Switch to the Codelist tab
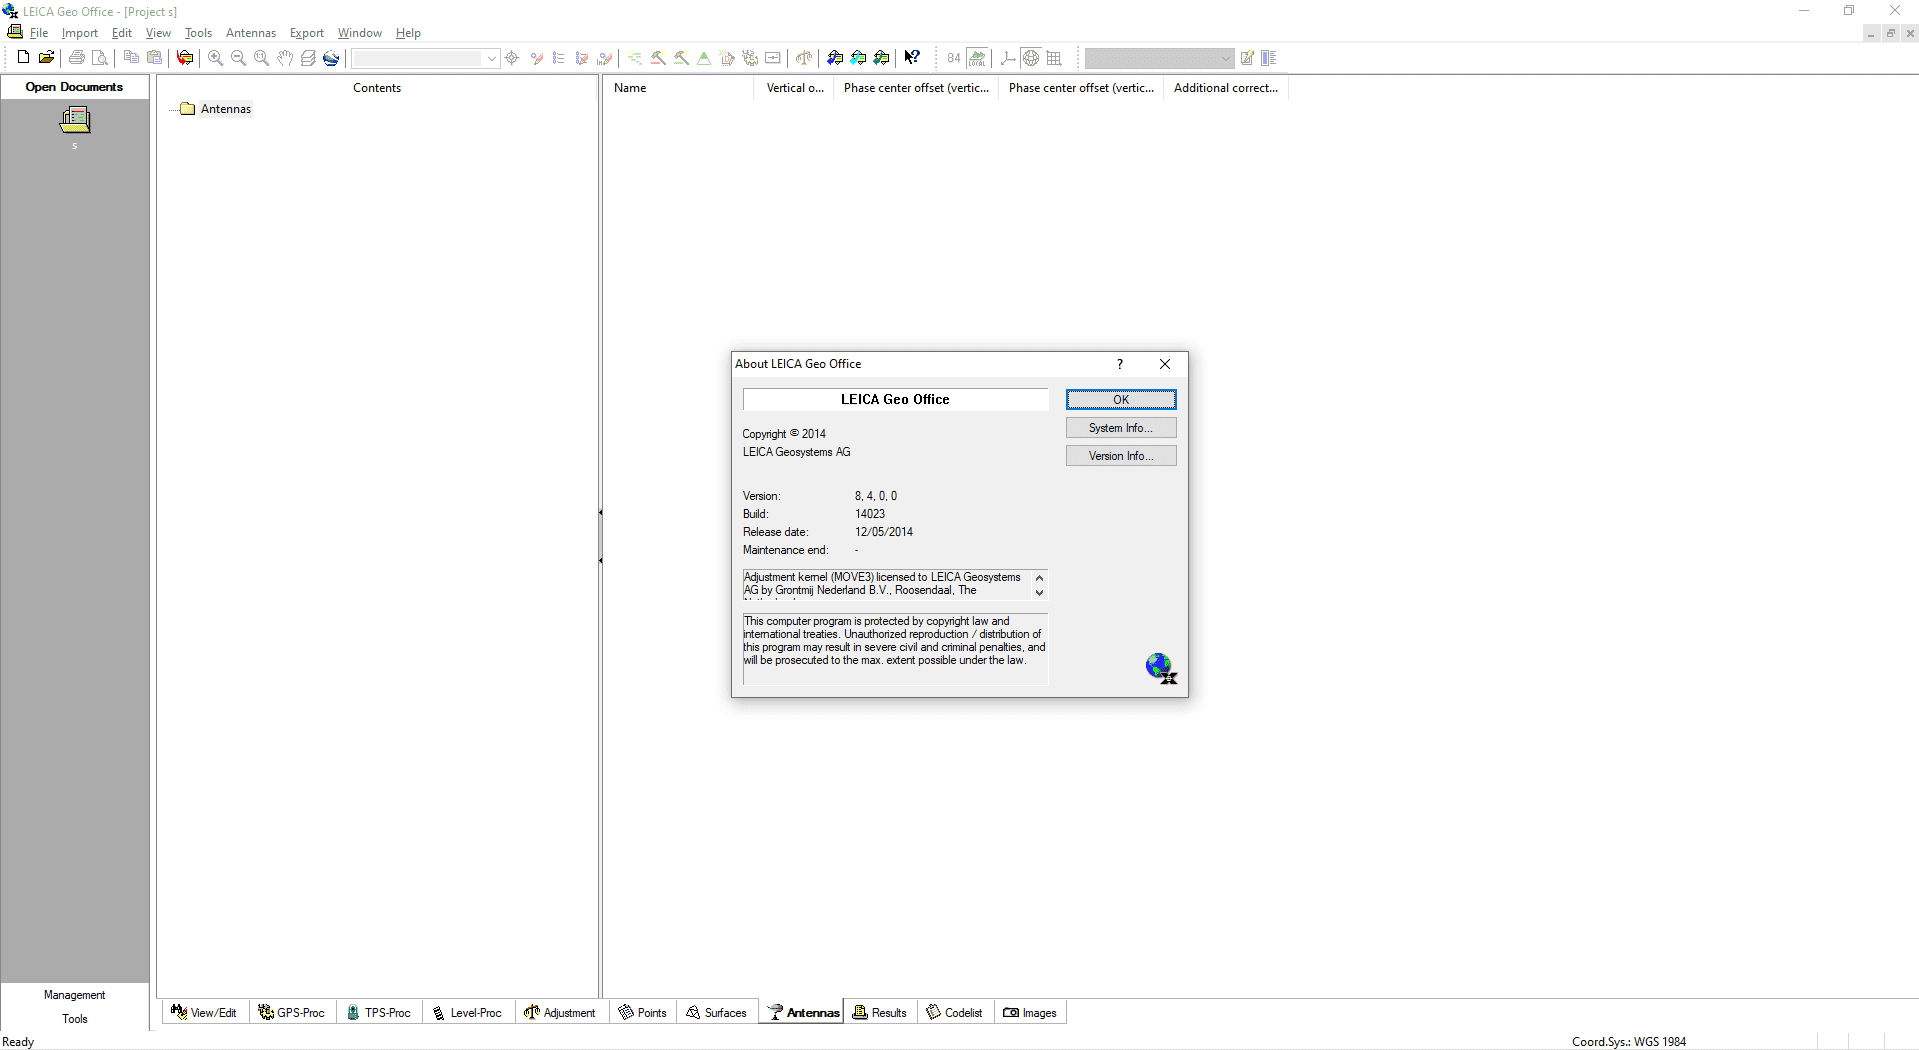Viewport: 1919px width, 1050px height. tap(955, 1013)
